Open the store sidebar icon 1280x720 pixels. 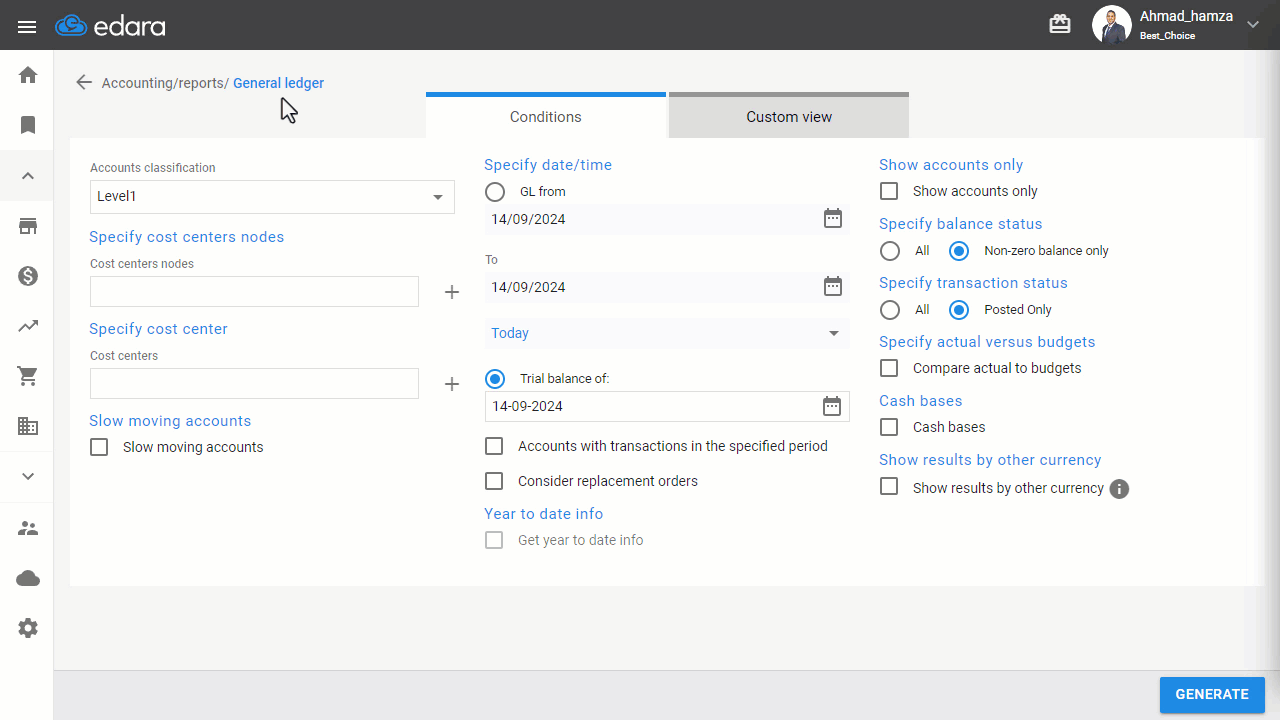(x=28, y=226)
